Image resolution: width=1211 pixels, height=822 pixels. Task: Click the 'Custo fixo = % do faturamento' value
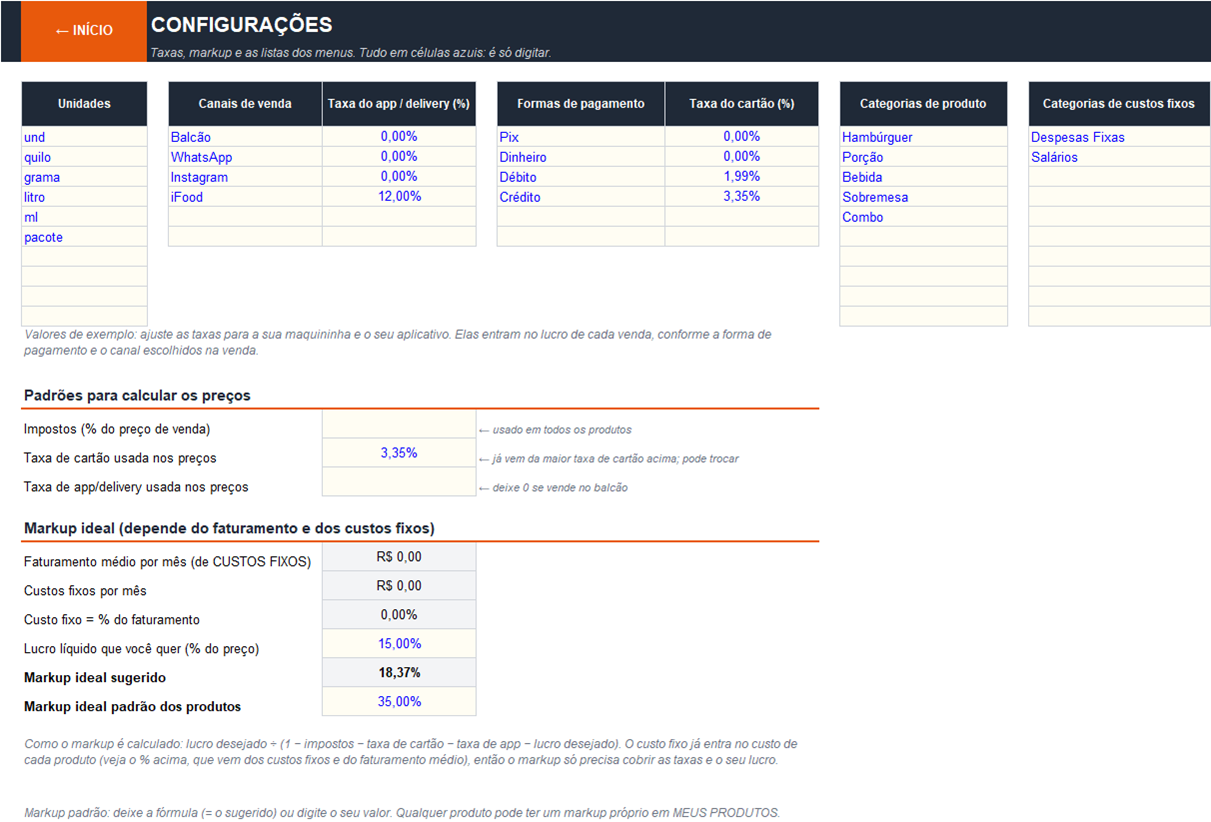(399, 615)
